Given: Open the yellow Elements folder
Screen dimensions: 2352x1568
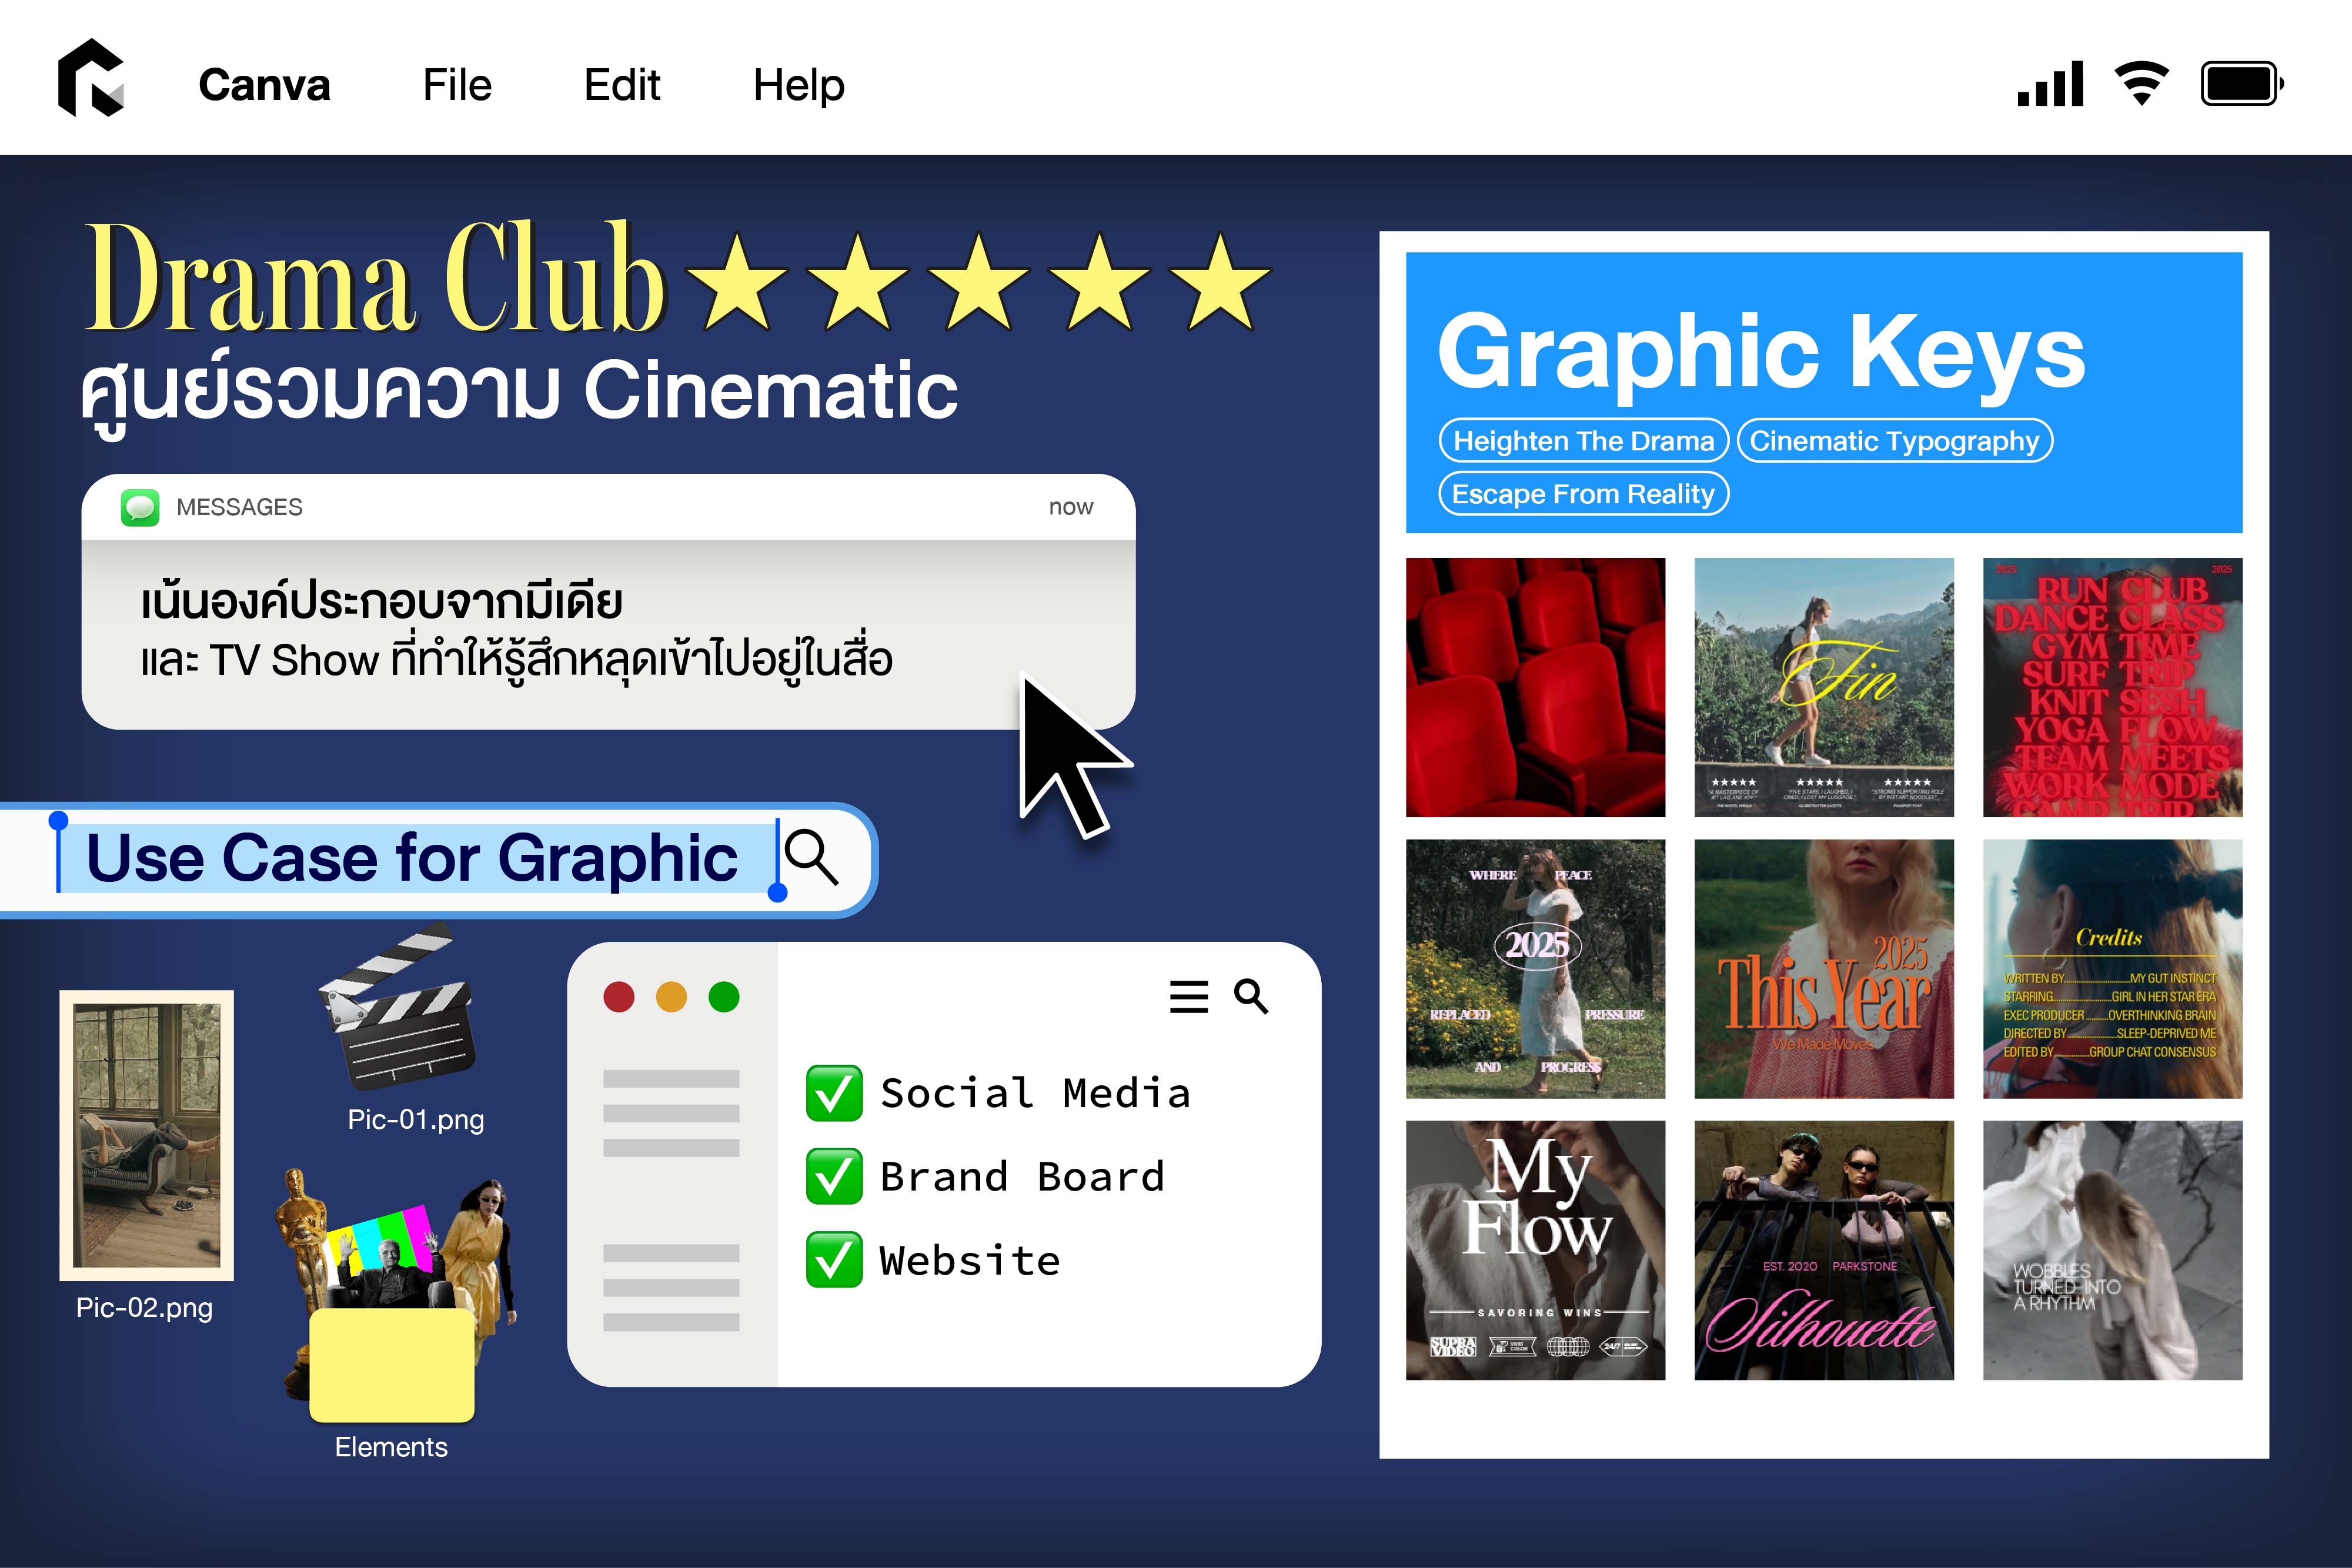Looking at the screenshot, I should 392,1365.
